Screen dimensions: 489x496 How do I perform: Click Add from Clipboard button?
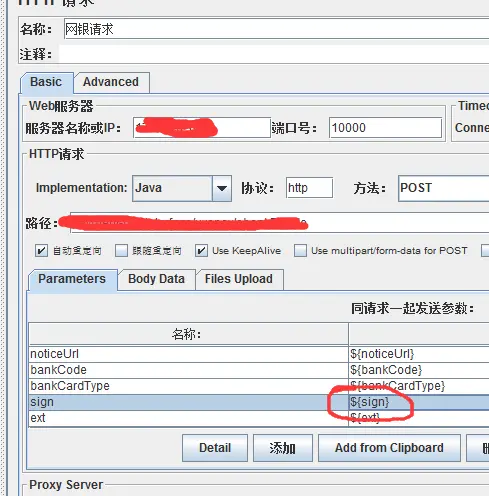pyautogui.click(x=389, y=448)
